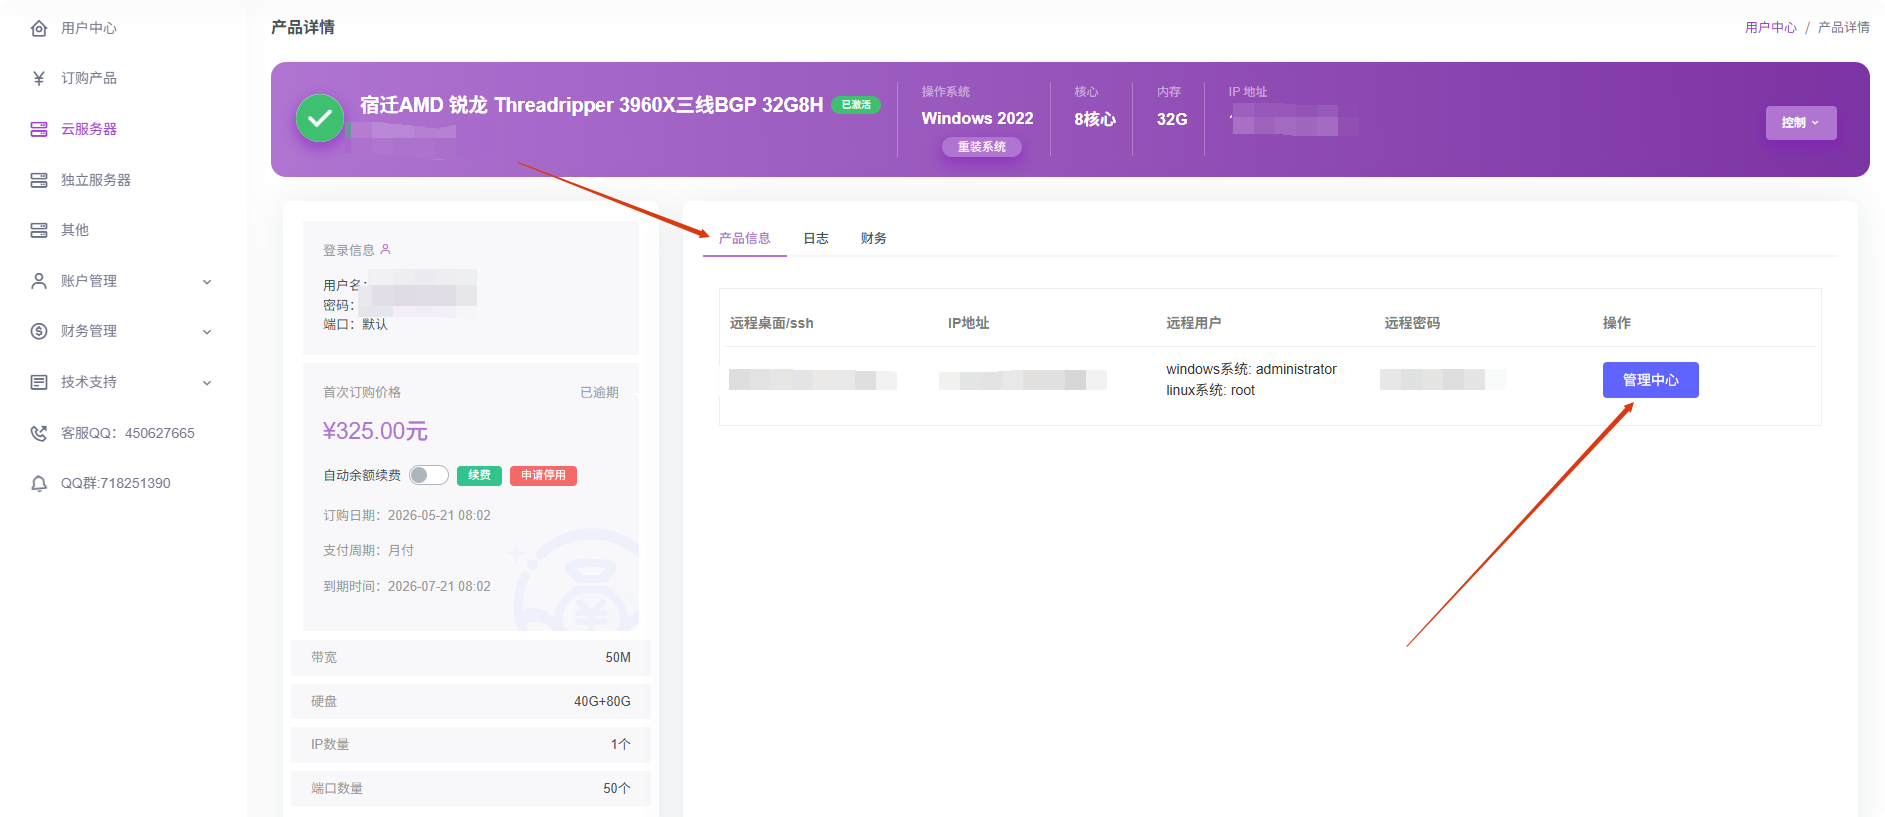The image size is (1885, 817).
Task: Click the green 续费 button
Action: pyautogui.click(x=479, y=475)
